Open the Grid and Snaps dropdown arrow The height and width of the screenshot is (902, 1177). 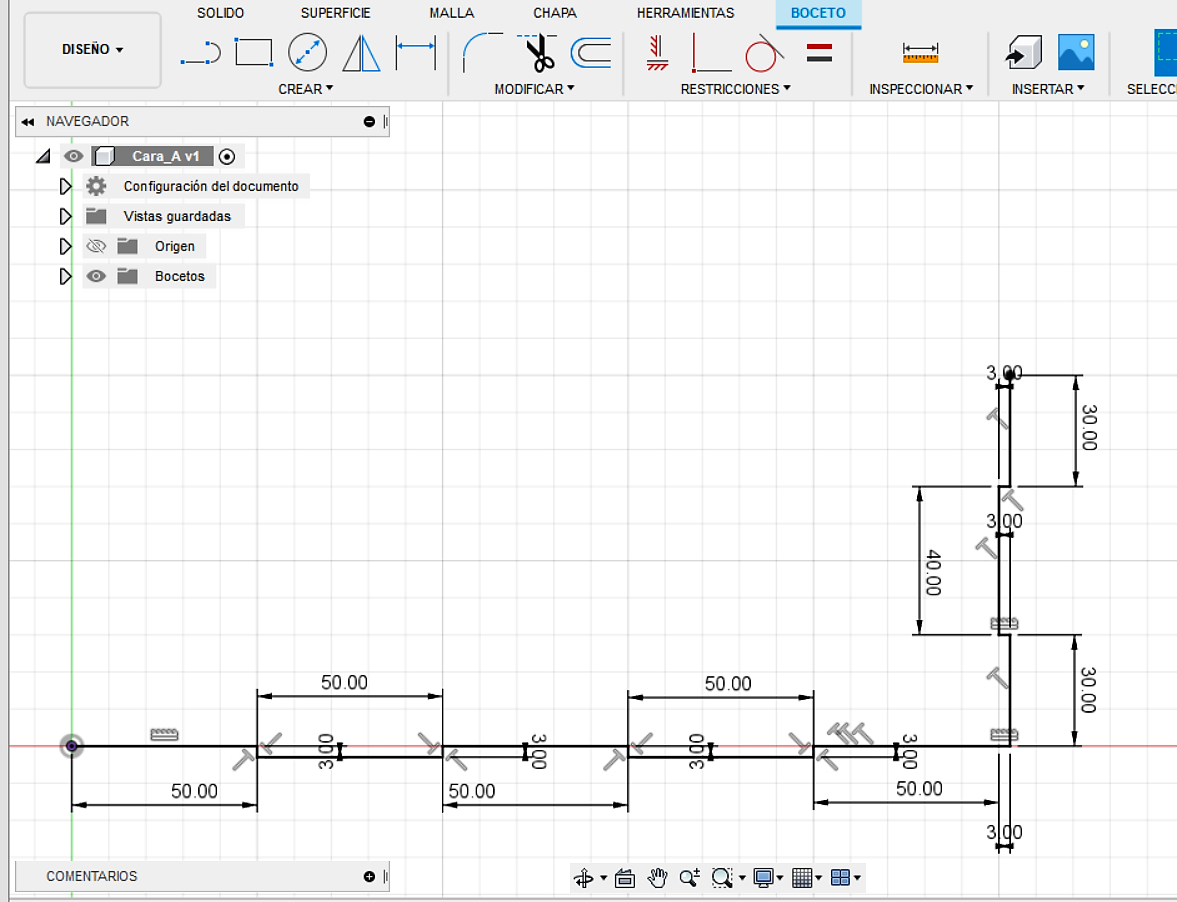point(818,878)
